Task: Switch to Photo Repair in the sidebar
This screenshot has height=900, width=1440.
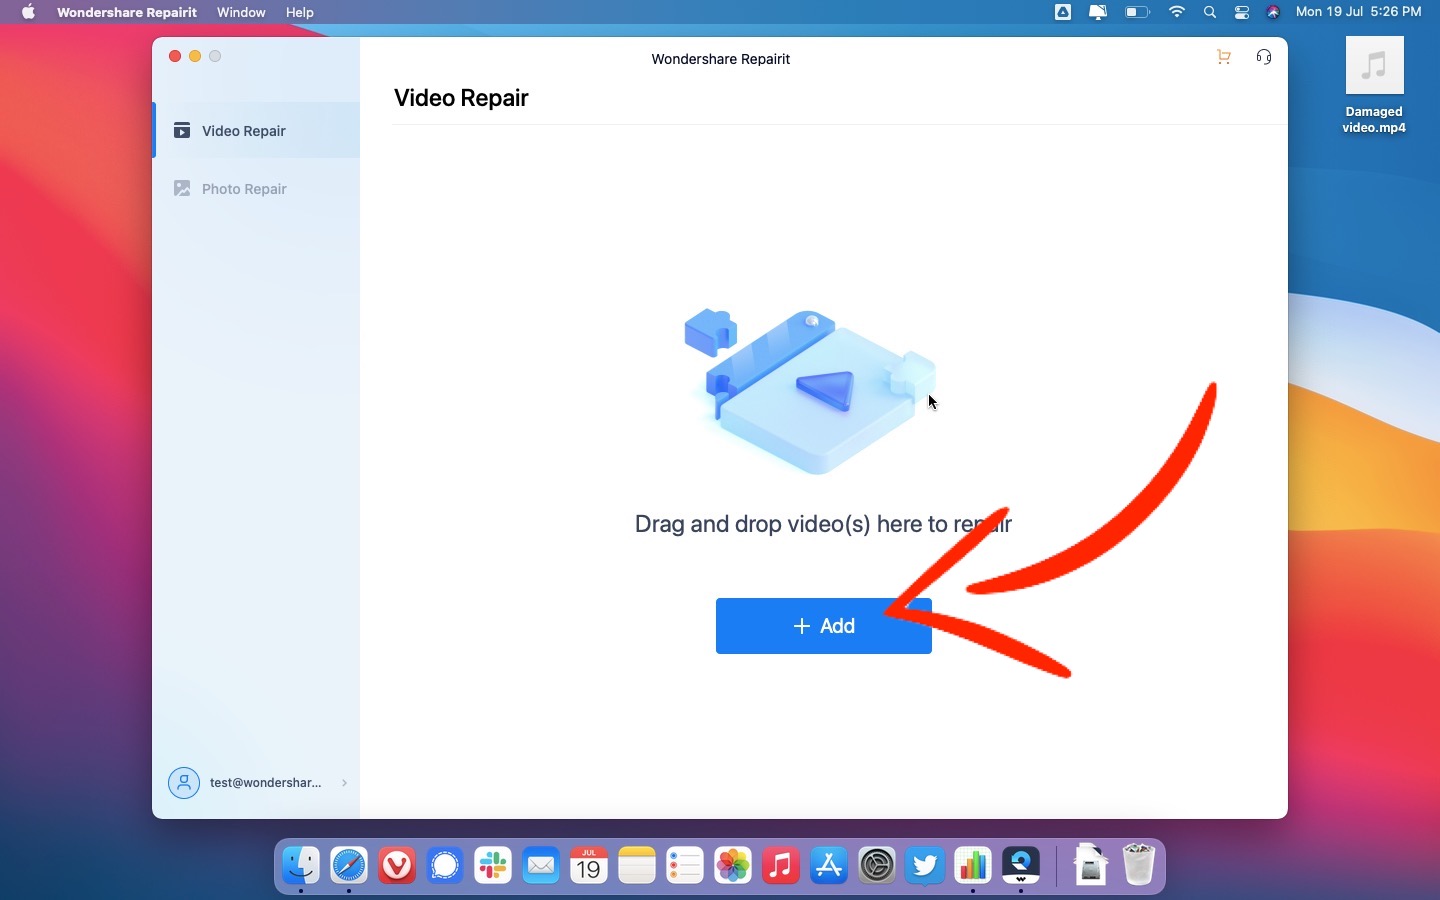Action: [257, 188]
